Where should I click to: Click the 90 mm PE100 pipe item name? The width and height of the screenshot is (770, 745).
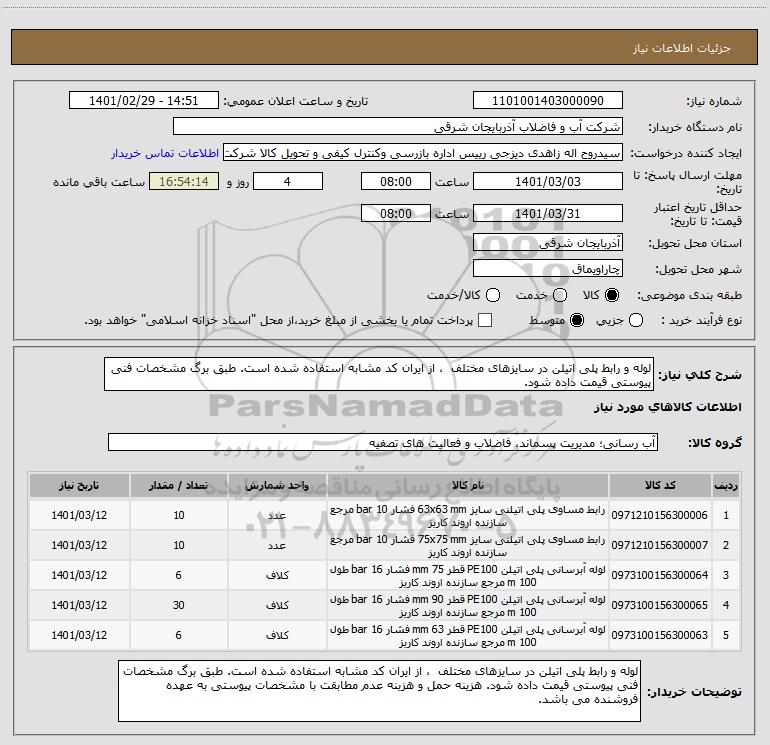tap(468, 606)
